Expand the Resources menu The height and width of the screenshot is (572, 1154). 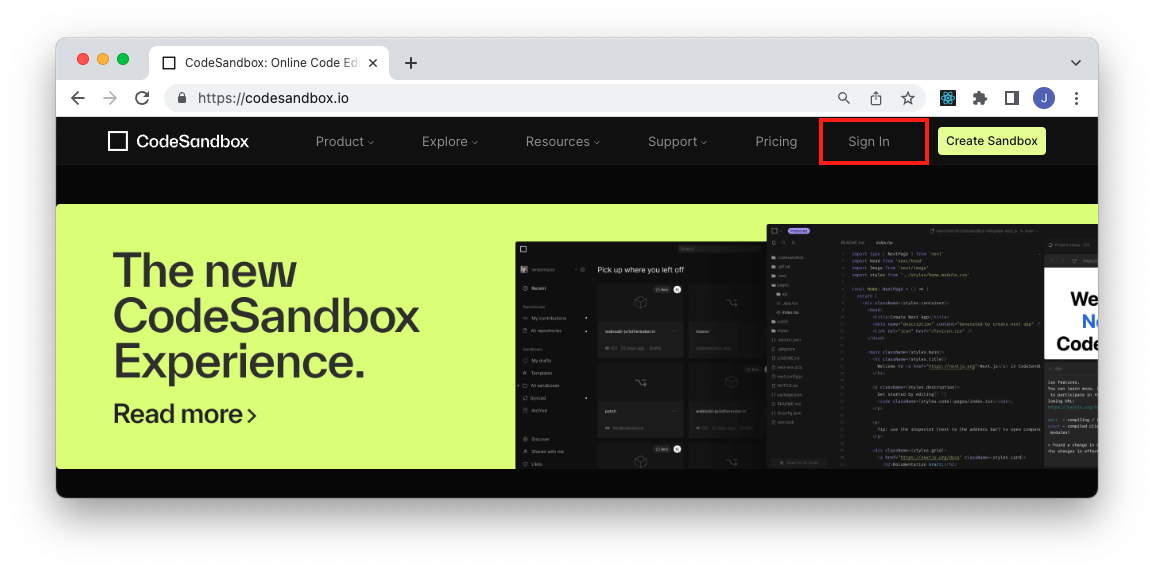click(x=562, y=141)
